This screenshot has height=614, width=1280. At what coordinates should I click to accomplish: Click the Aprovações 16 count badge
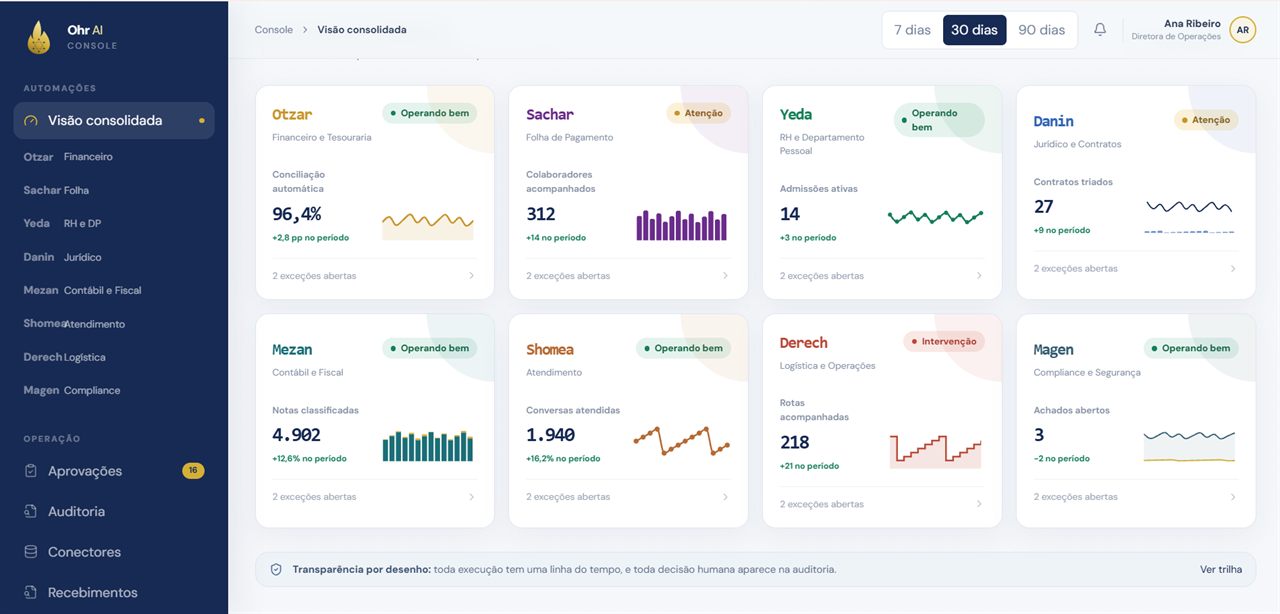(193, 471)
